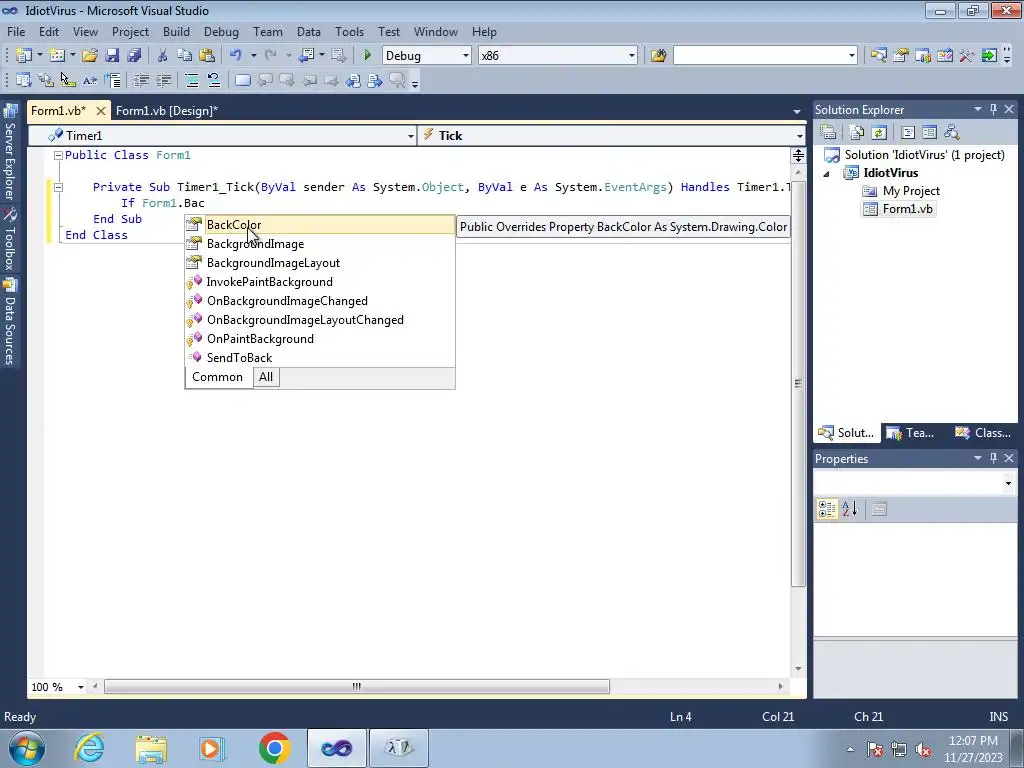Open the Windows Start menu orb
Screen dimensions: 1024x768
coord(27,748)
